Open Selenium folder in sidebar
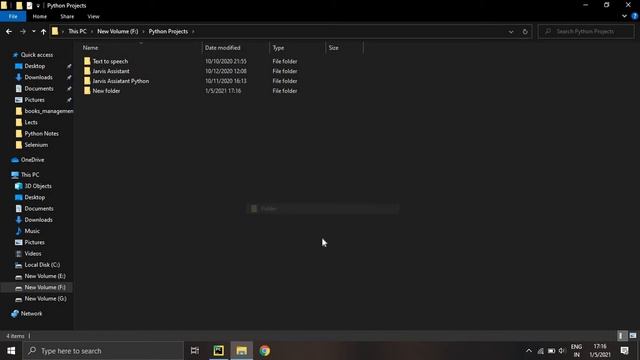Screen dimensions: 640x360 [36, 145]
